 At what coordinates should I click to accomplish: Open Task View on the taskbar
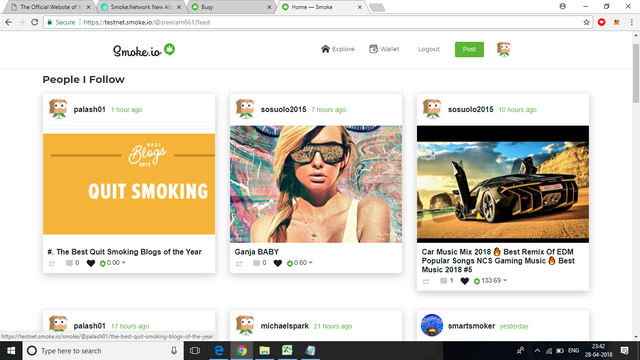pyautogui.click(x=195, y=351)
